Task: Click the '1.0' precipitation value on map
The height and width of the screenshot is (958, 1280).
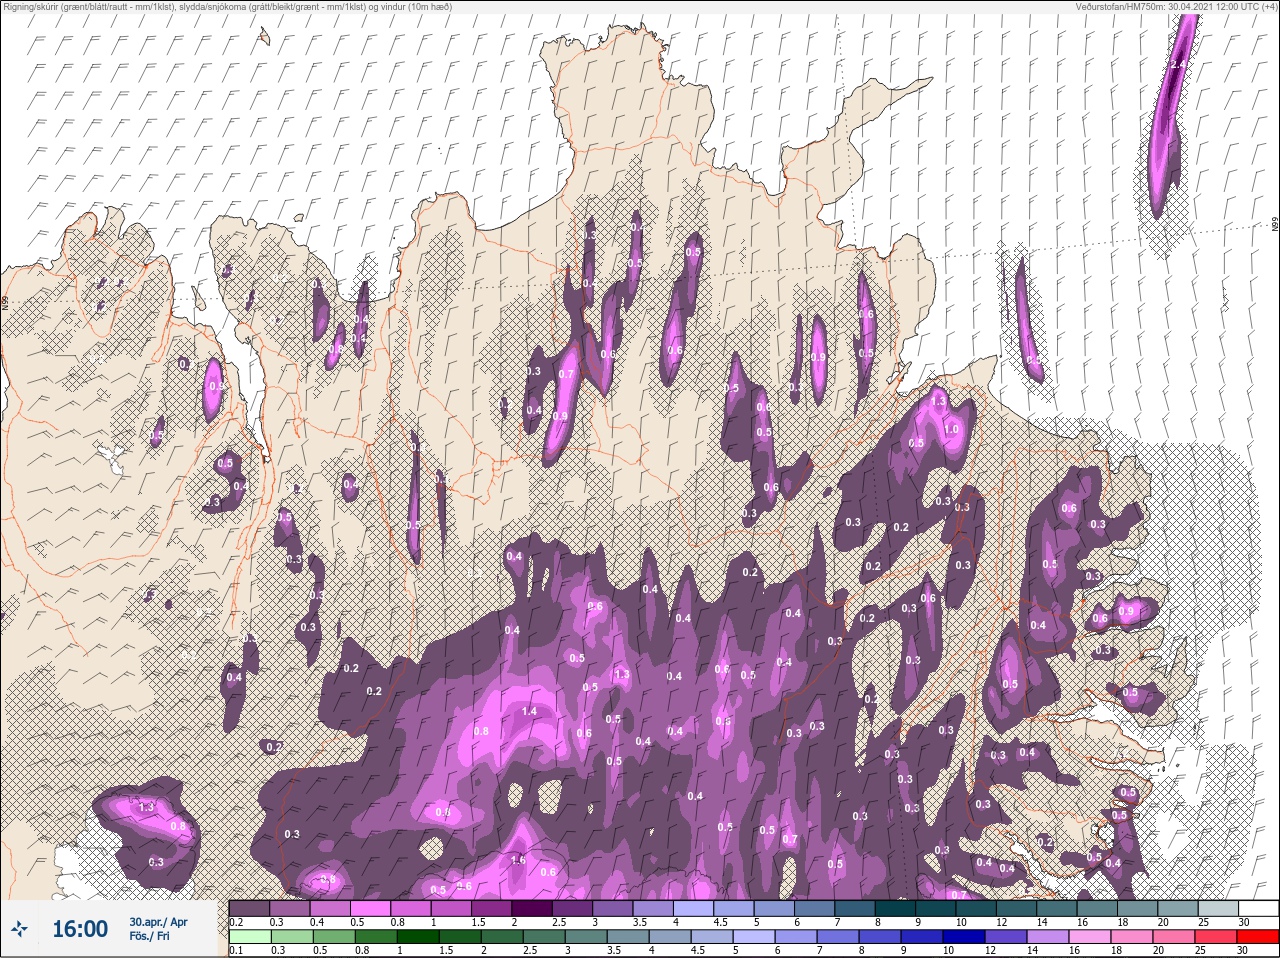Action: pyautogui.click(x=952, y=429)
